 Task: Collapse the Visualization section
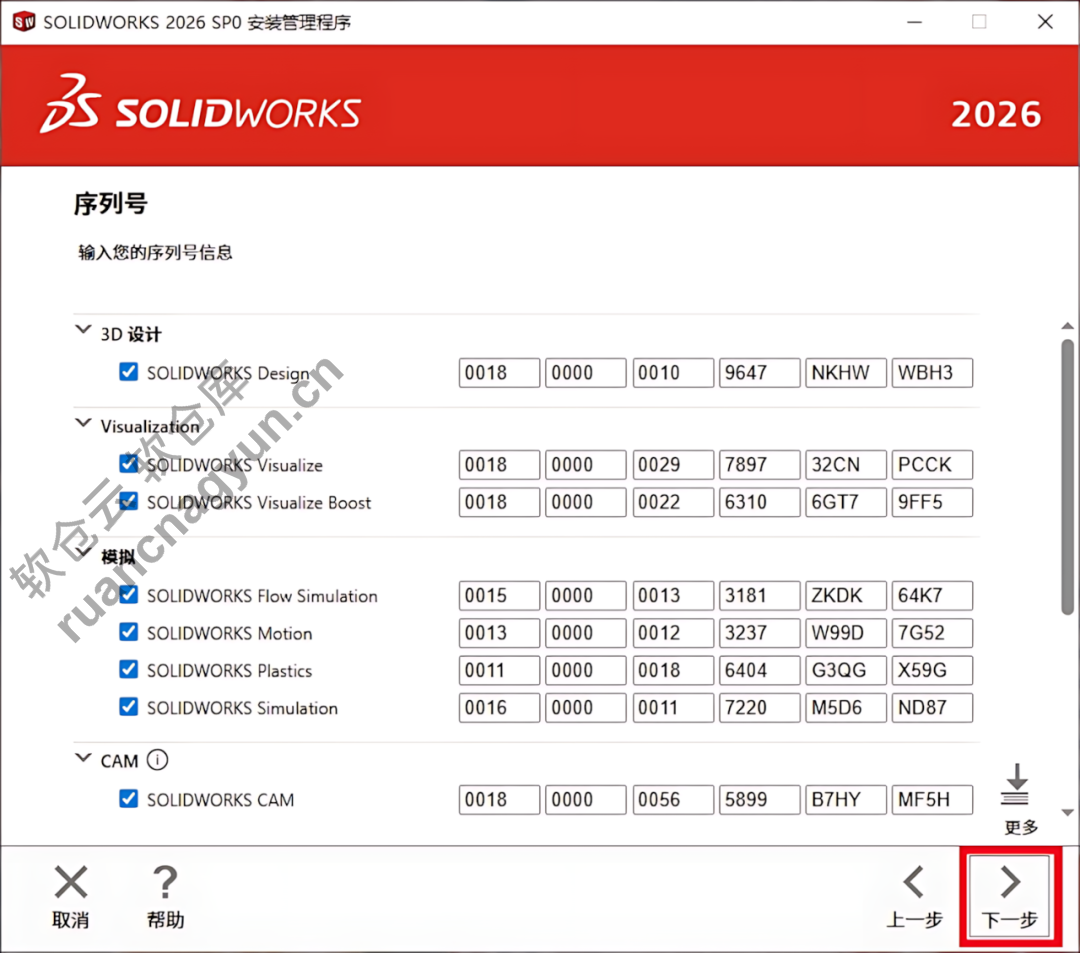click(x=82, y=423)
